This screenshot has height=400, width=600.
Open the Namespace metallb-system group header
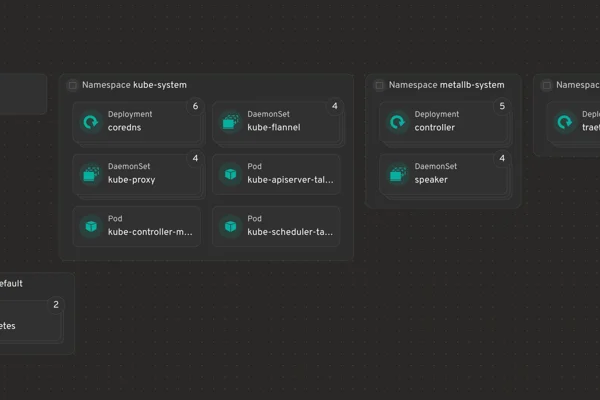point(446,86)
